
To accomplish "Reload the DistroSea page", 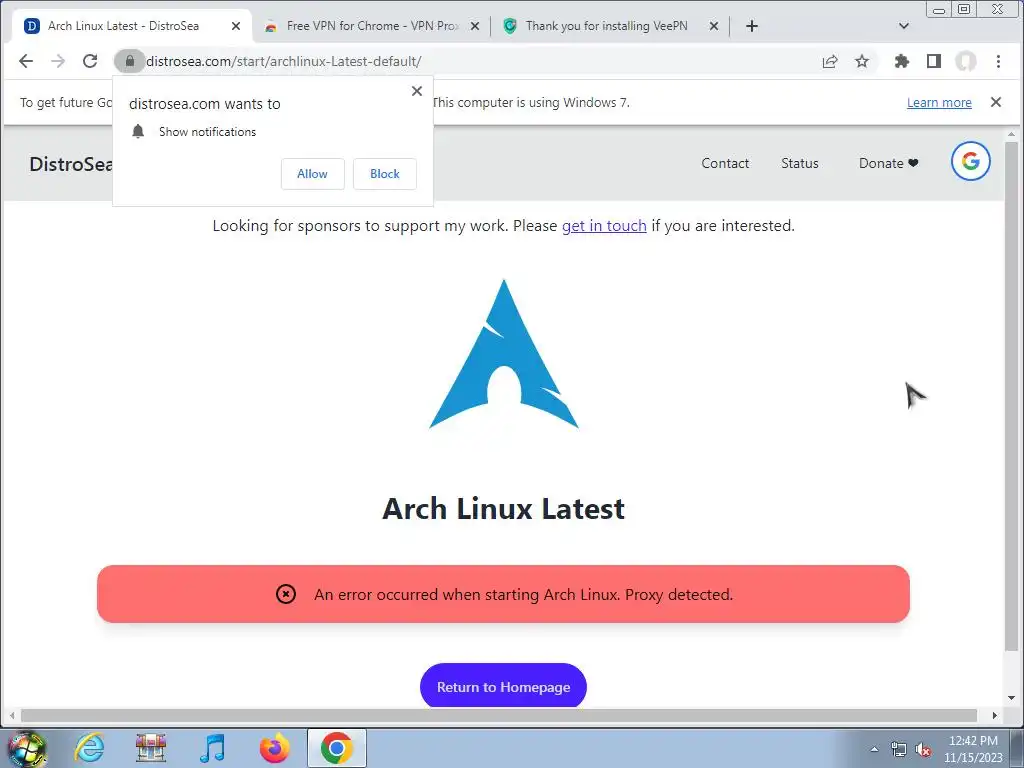I will point(90,61).
